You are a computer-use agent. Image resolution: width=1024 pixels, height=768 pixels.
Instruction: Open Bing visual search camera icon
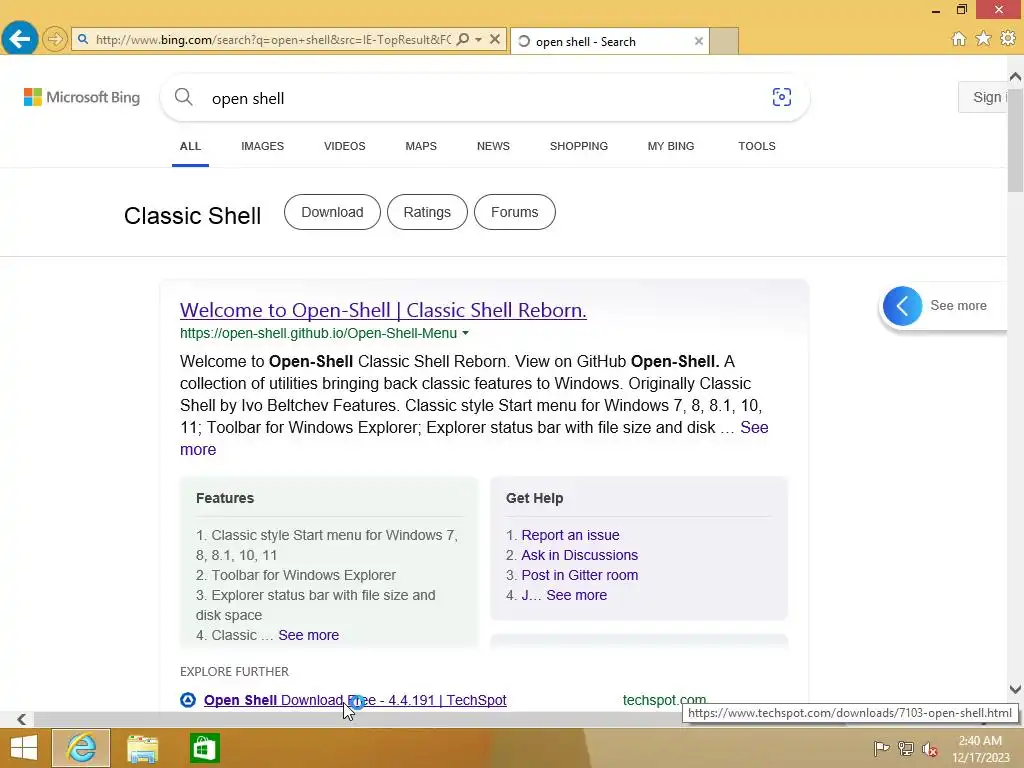coord(782,97)
